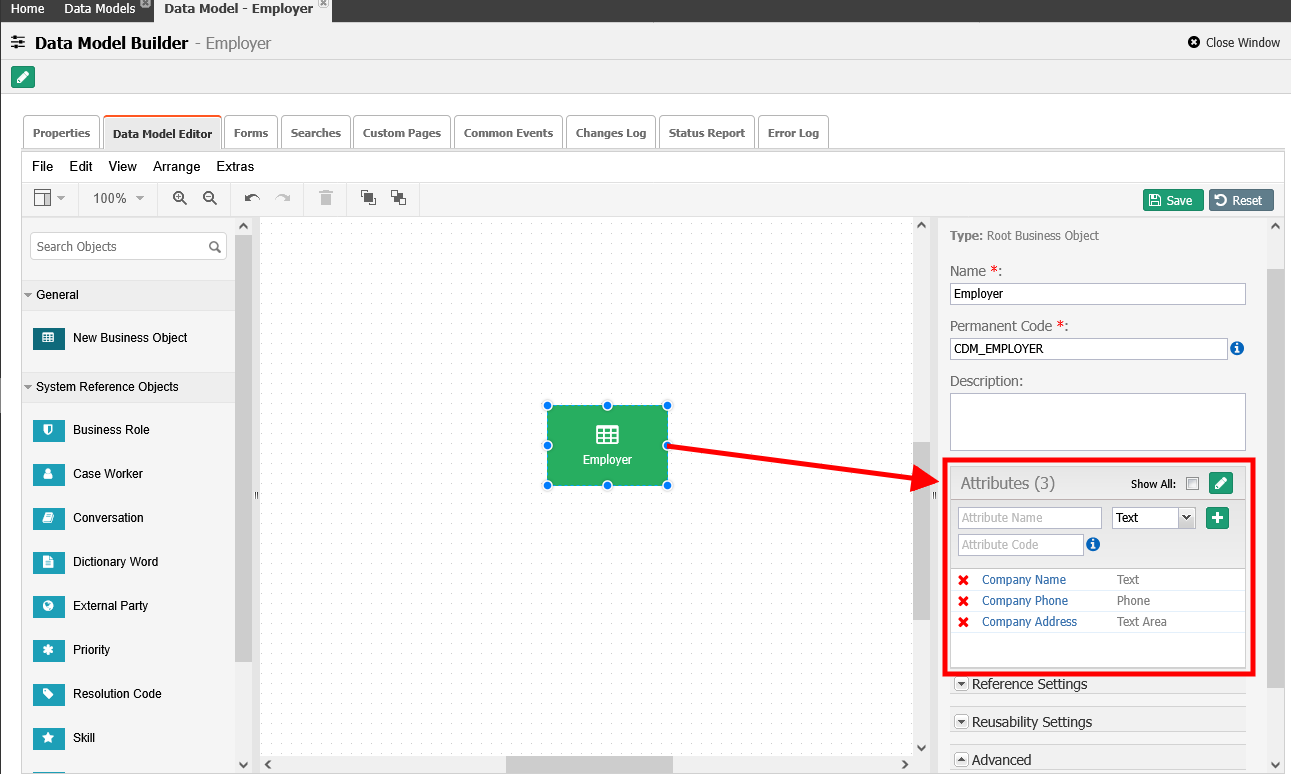This screenshot has width=1291, height=774.
Task: Remove the Company Phone attribute
Action: point(964,601)
